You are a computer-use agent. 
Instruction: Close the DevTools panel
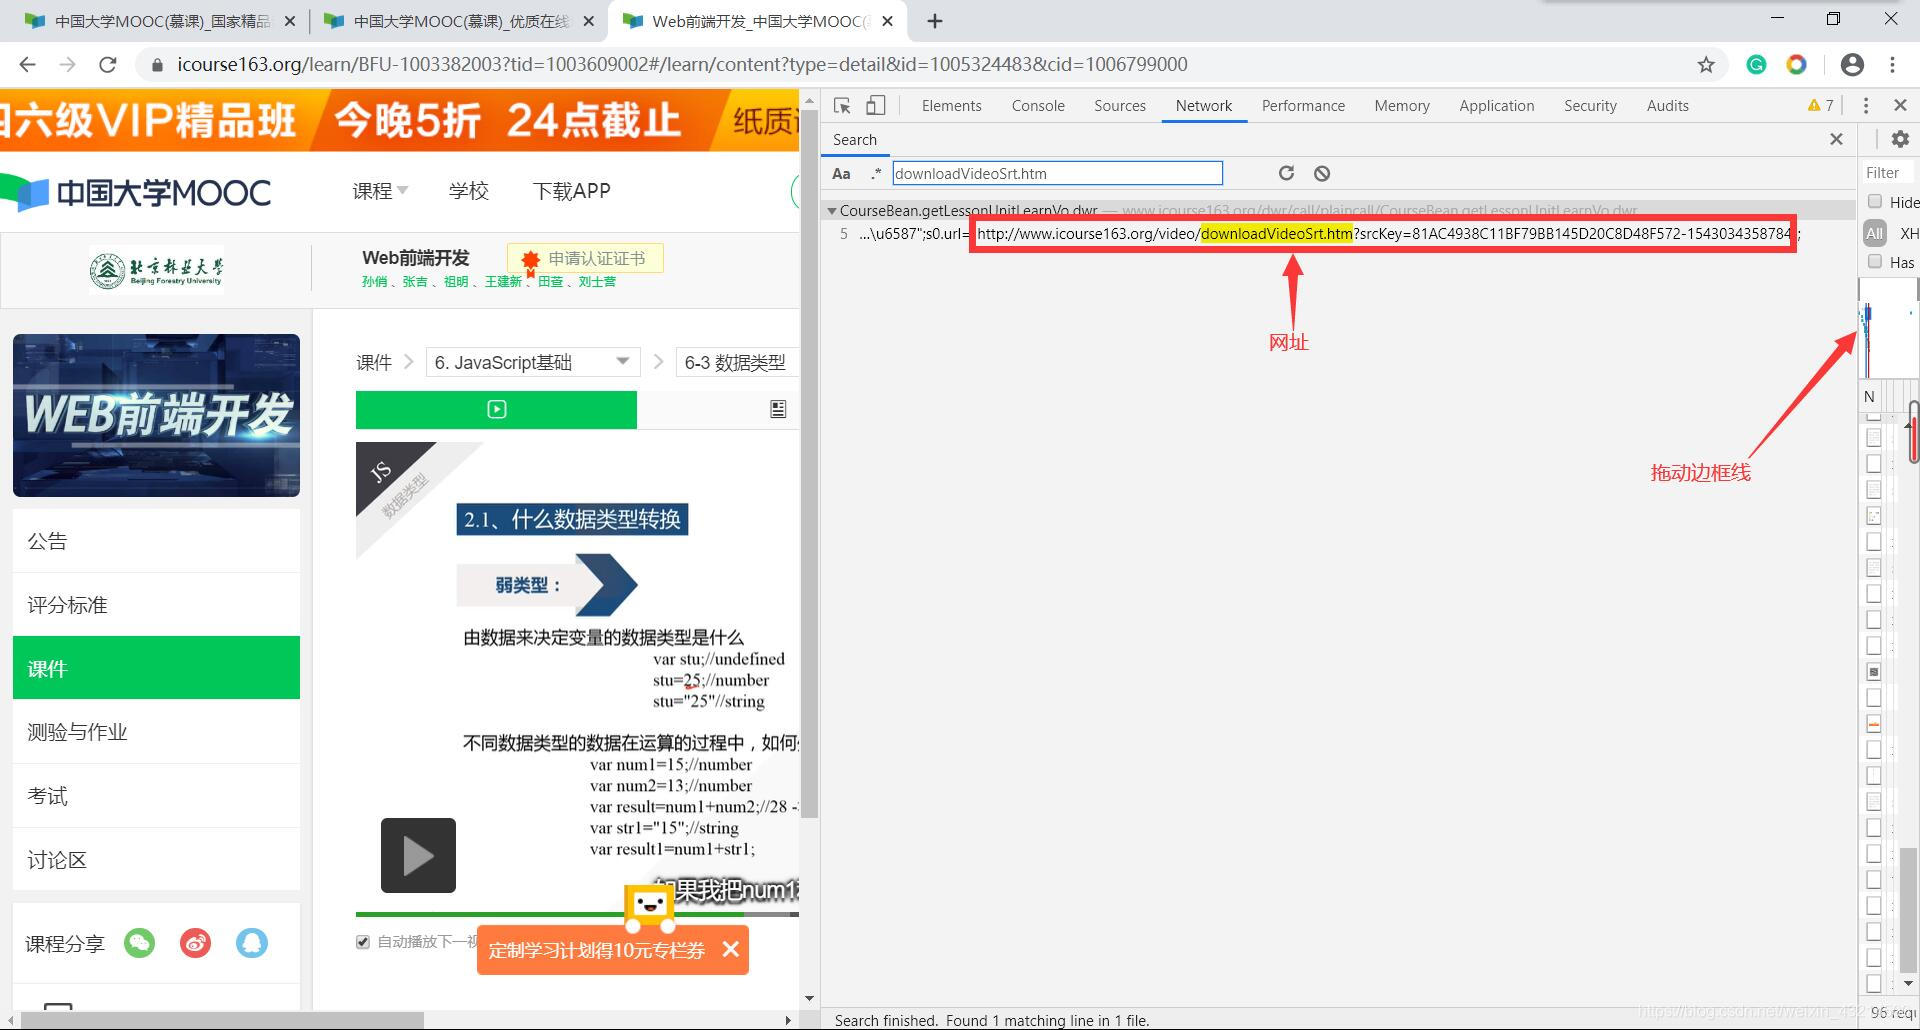click(1900, 105)
